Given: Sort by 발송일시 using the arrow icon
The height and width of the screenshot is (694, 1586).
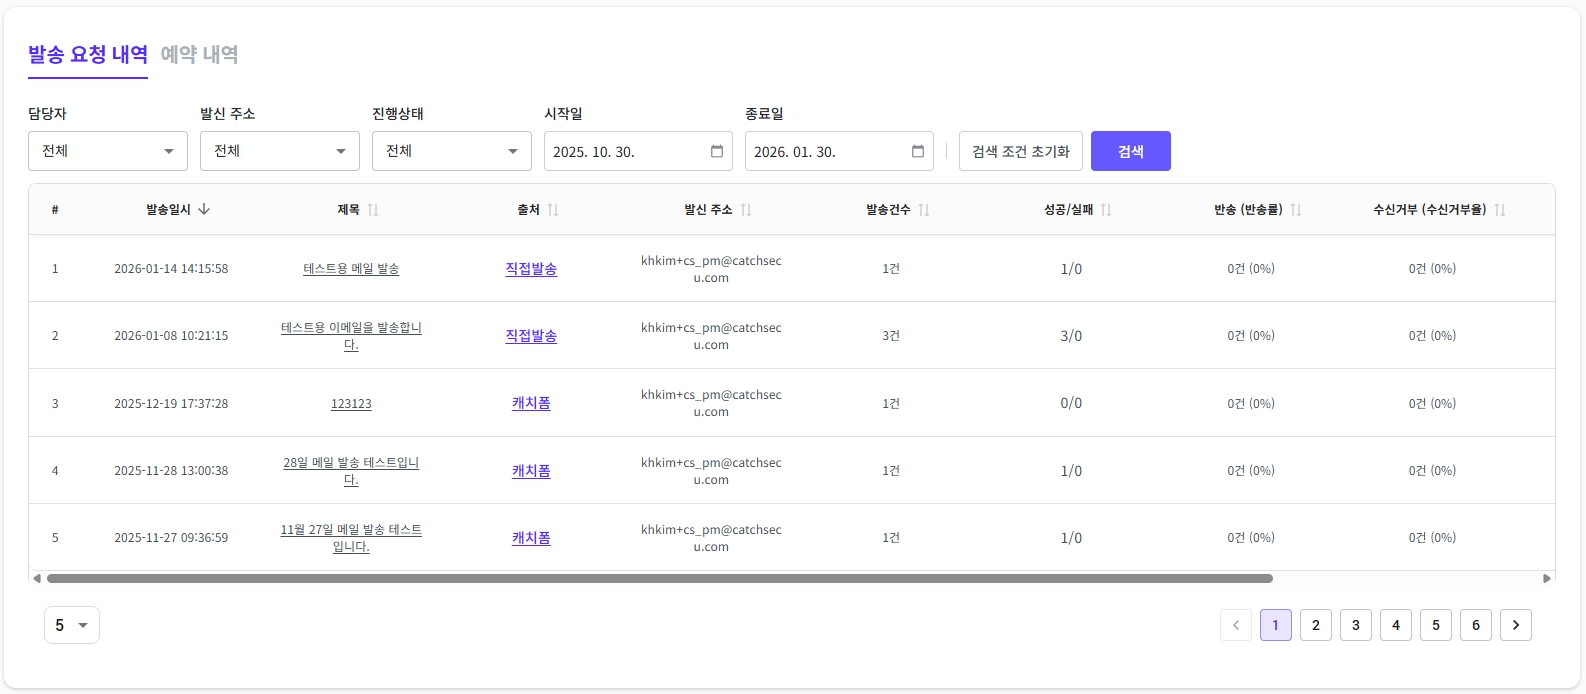Looking at the screenshot, I should click(x=204, y=210).
